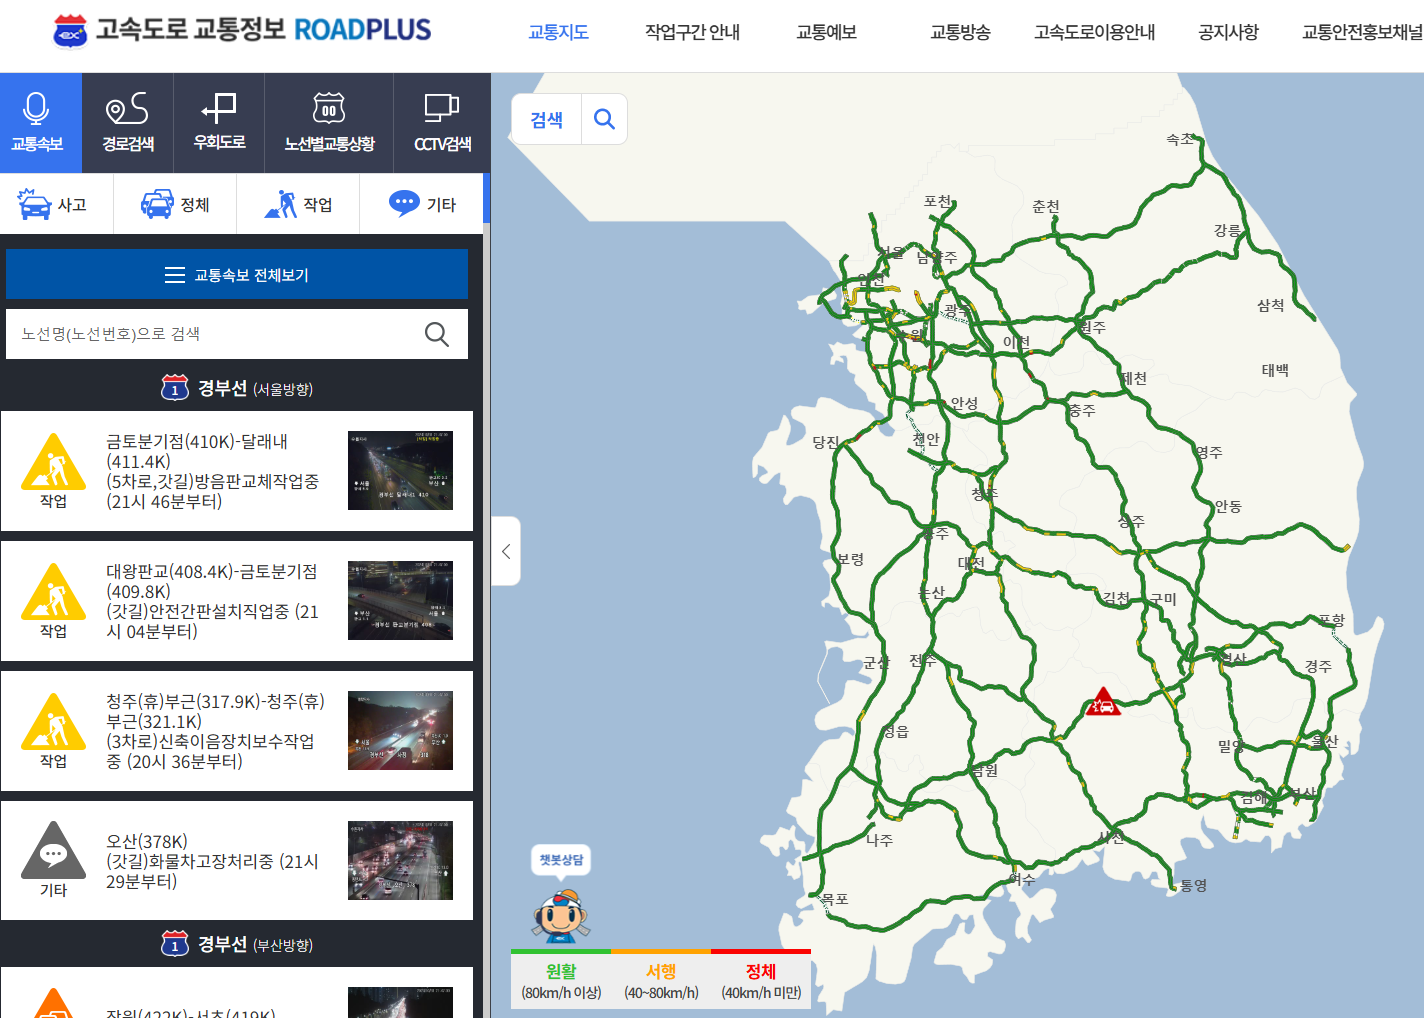Filter traffic alerts by 정체 congestion
This screenshot has height=1018, width=1424.
(175, 204)
